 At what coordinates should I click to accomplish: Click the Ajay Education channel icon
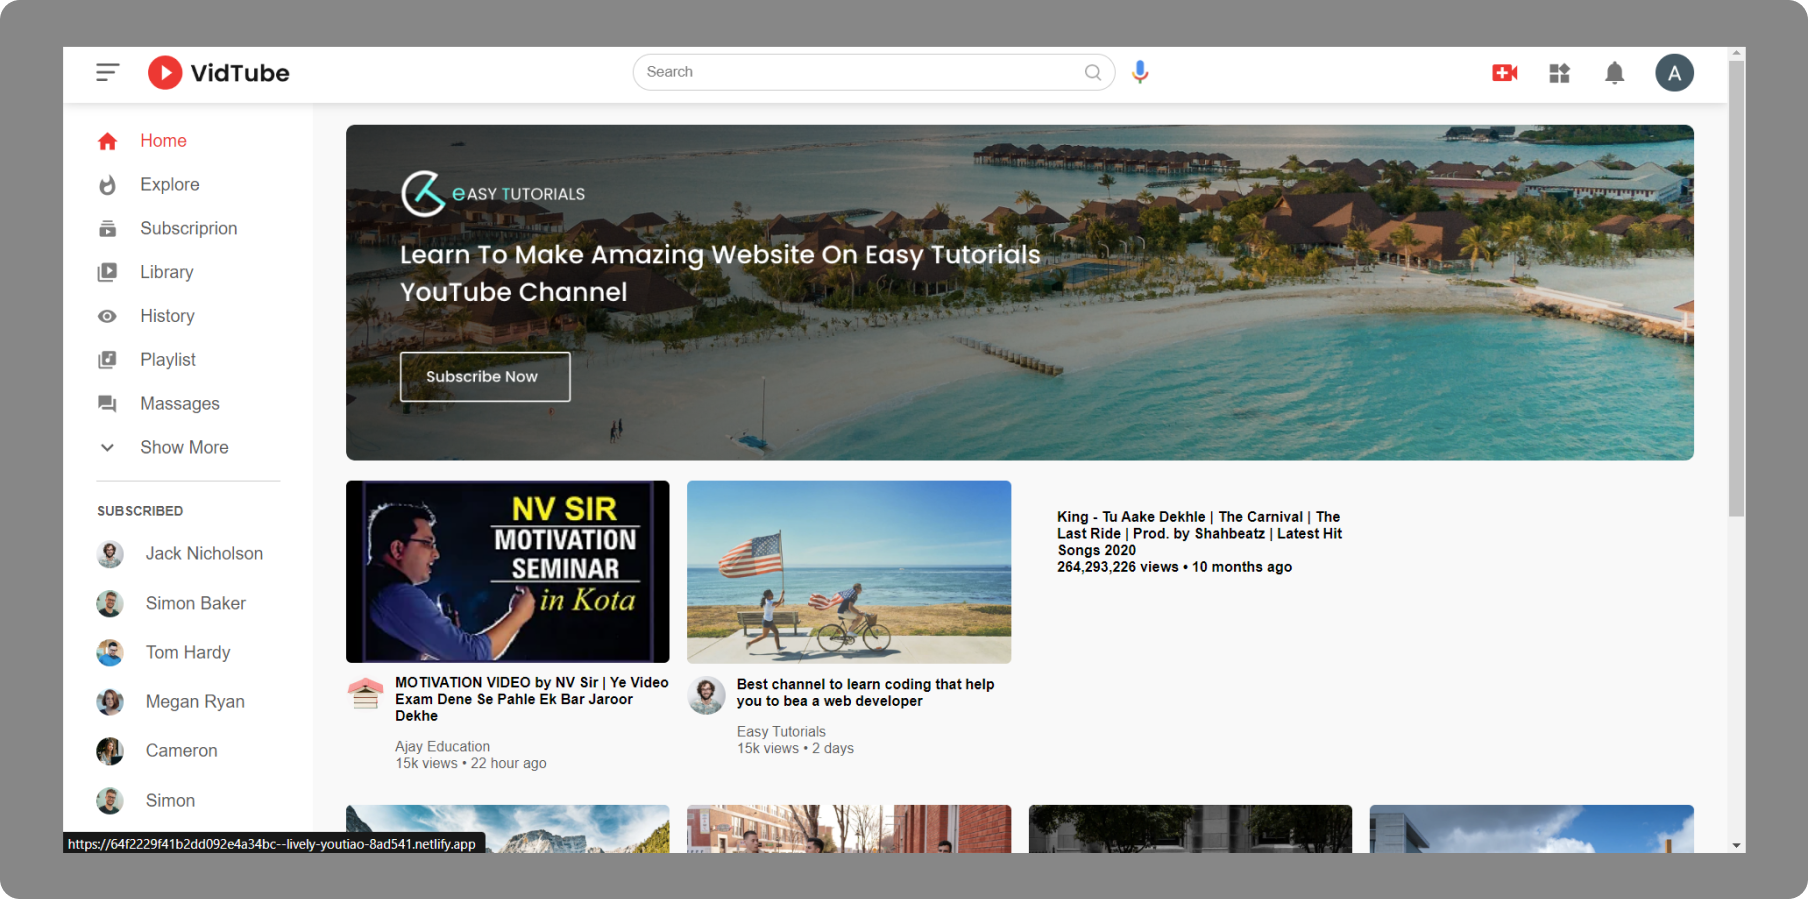point(365,693)
